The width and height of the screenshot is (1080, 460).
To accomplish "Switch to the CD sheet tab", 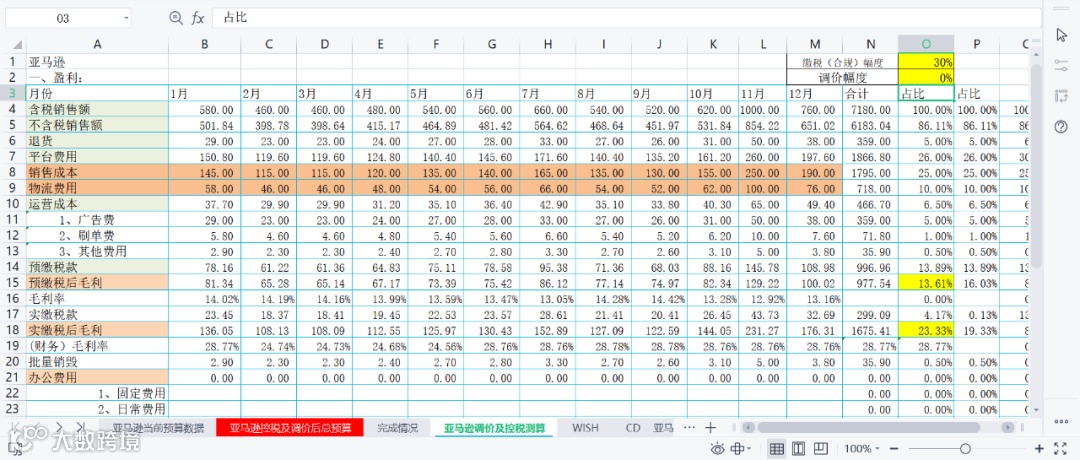I will [633, 428].
